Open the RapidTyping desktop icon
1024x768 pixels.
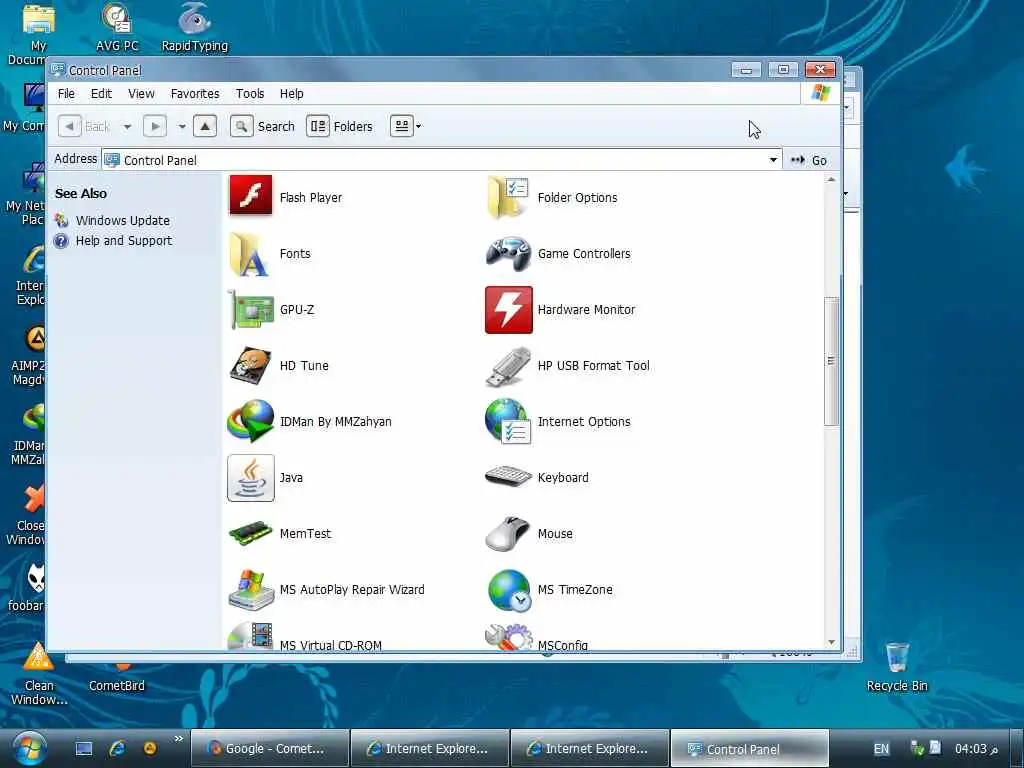195,27
